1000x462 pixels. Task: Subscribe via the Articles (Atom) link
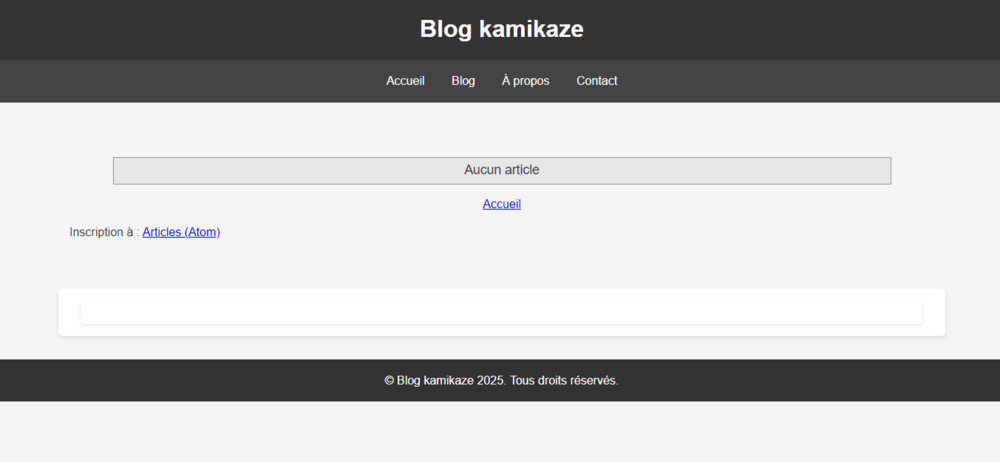click(181, 232)
